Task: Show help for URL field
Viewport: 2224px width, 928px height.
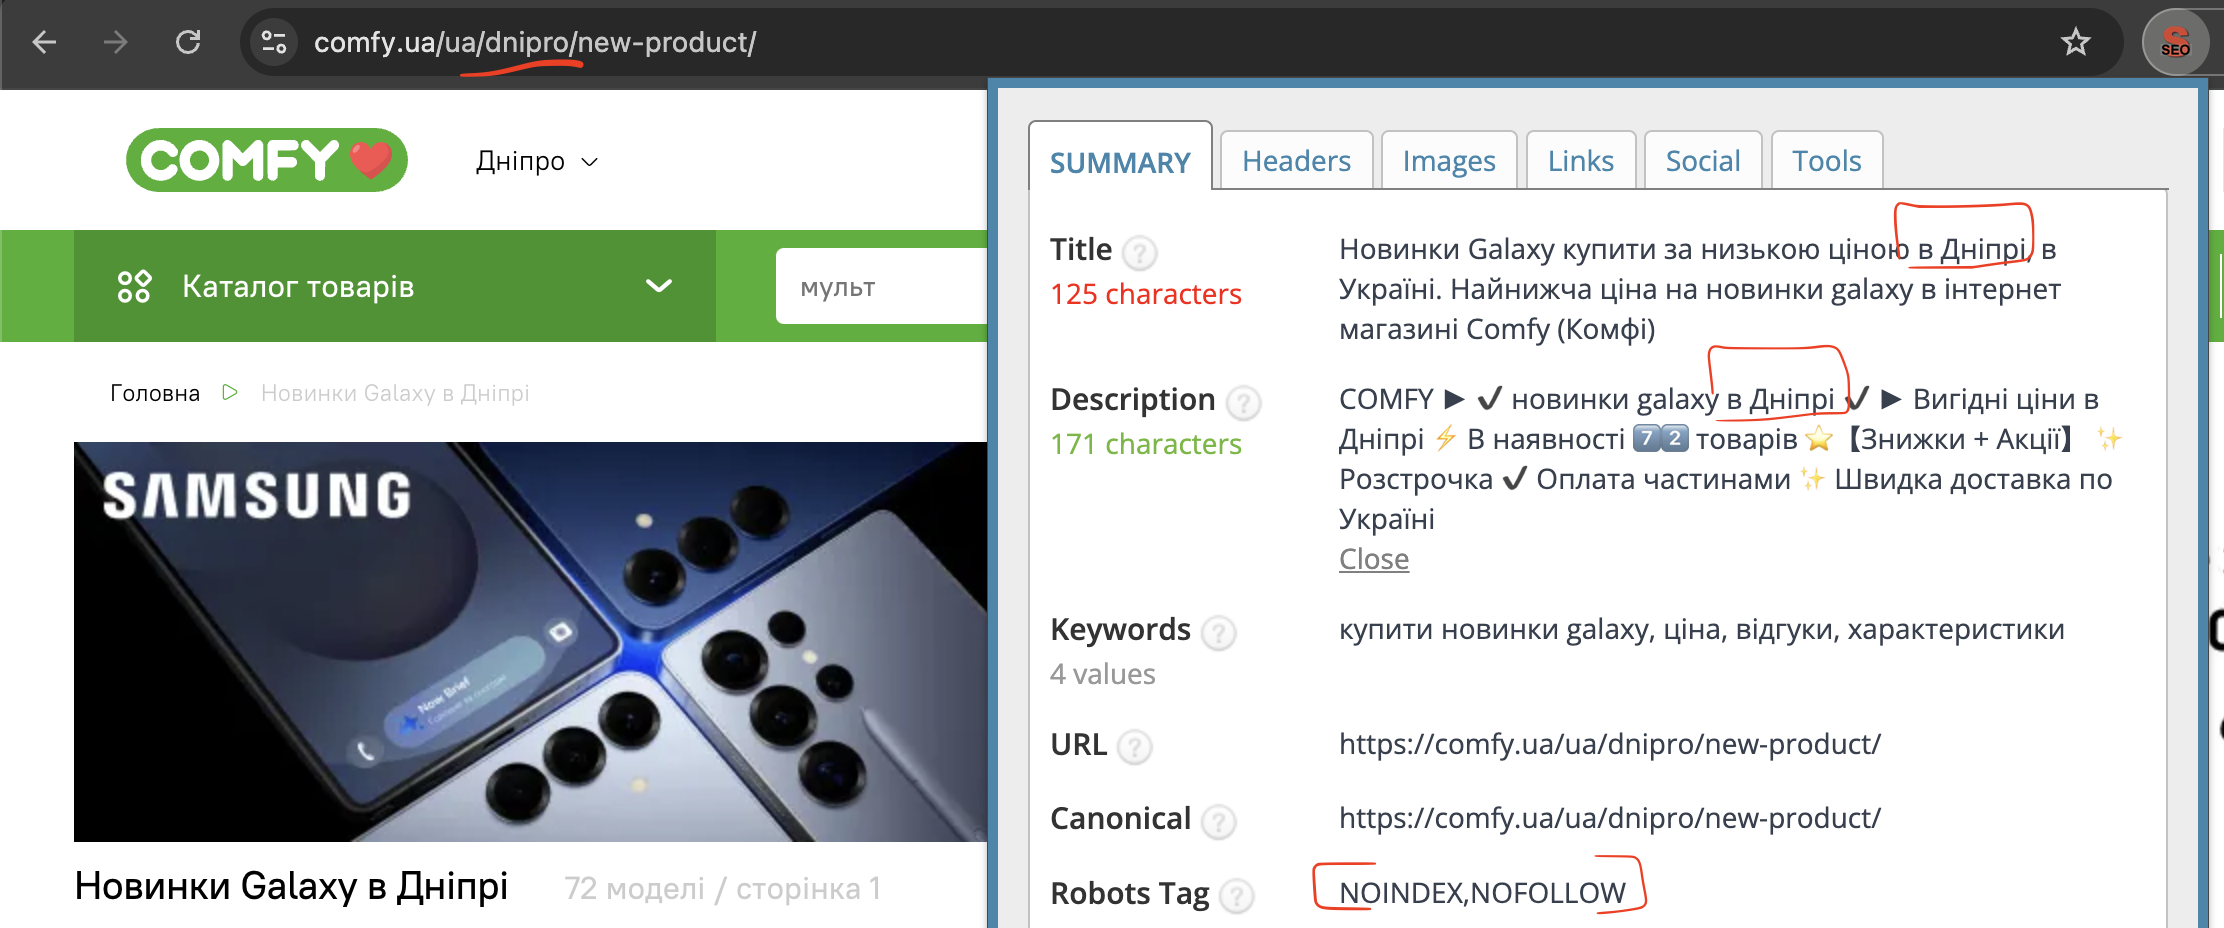Action: point(1134,747)
